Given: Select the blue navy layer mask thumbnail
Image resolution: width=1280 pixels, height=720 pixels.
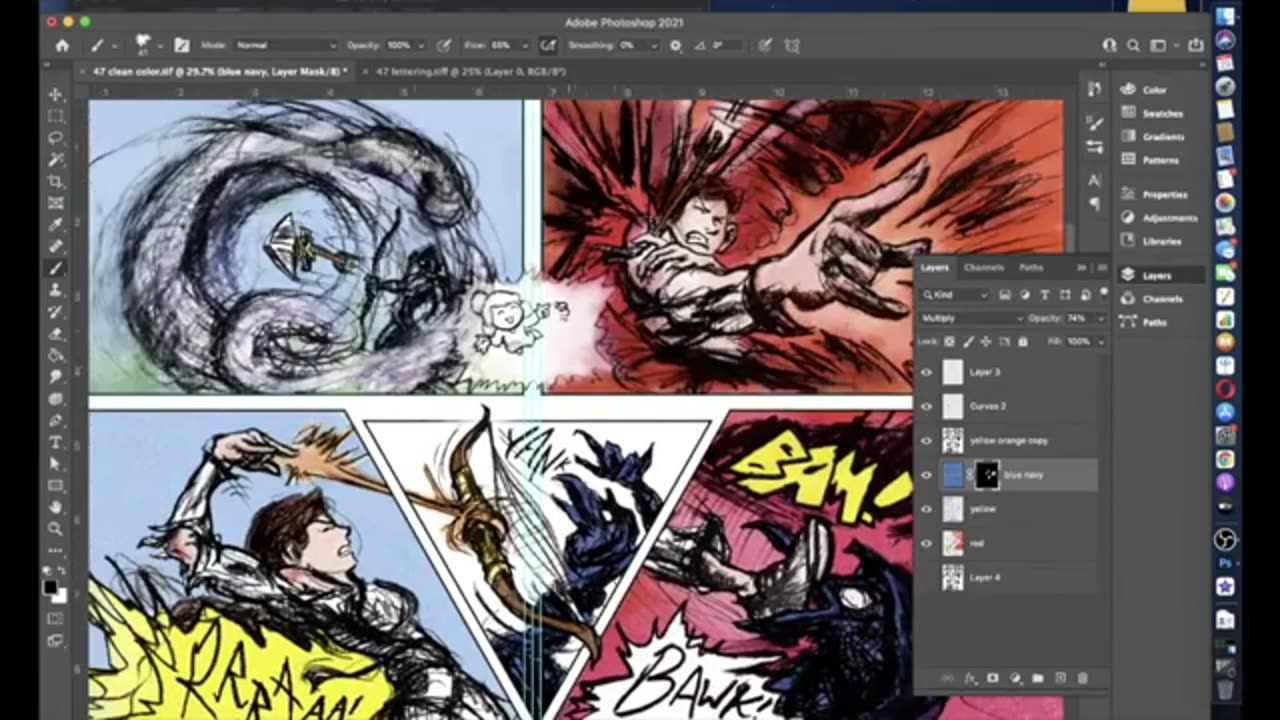Looking at the screenshot, I should click(x=987, y=475).
